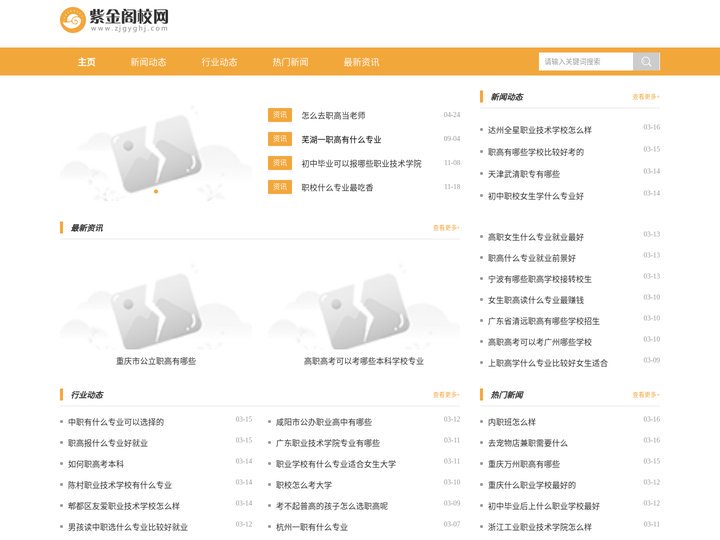Open the 主页 navigation tab
The width and height of the screenshot is (720, 540).
(x=86, y=62)
